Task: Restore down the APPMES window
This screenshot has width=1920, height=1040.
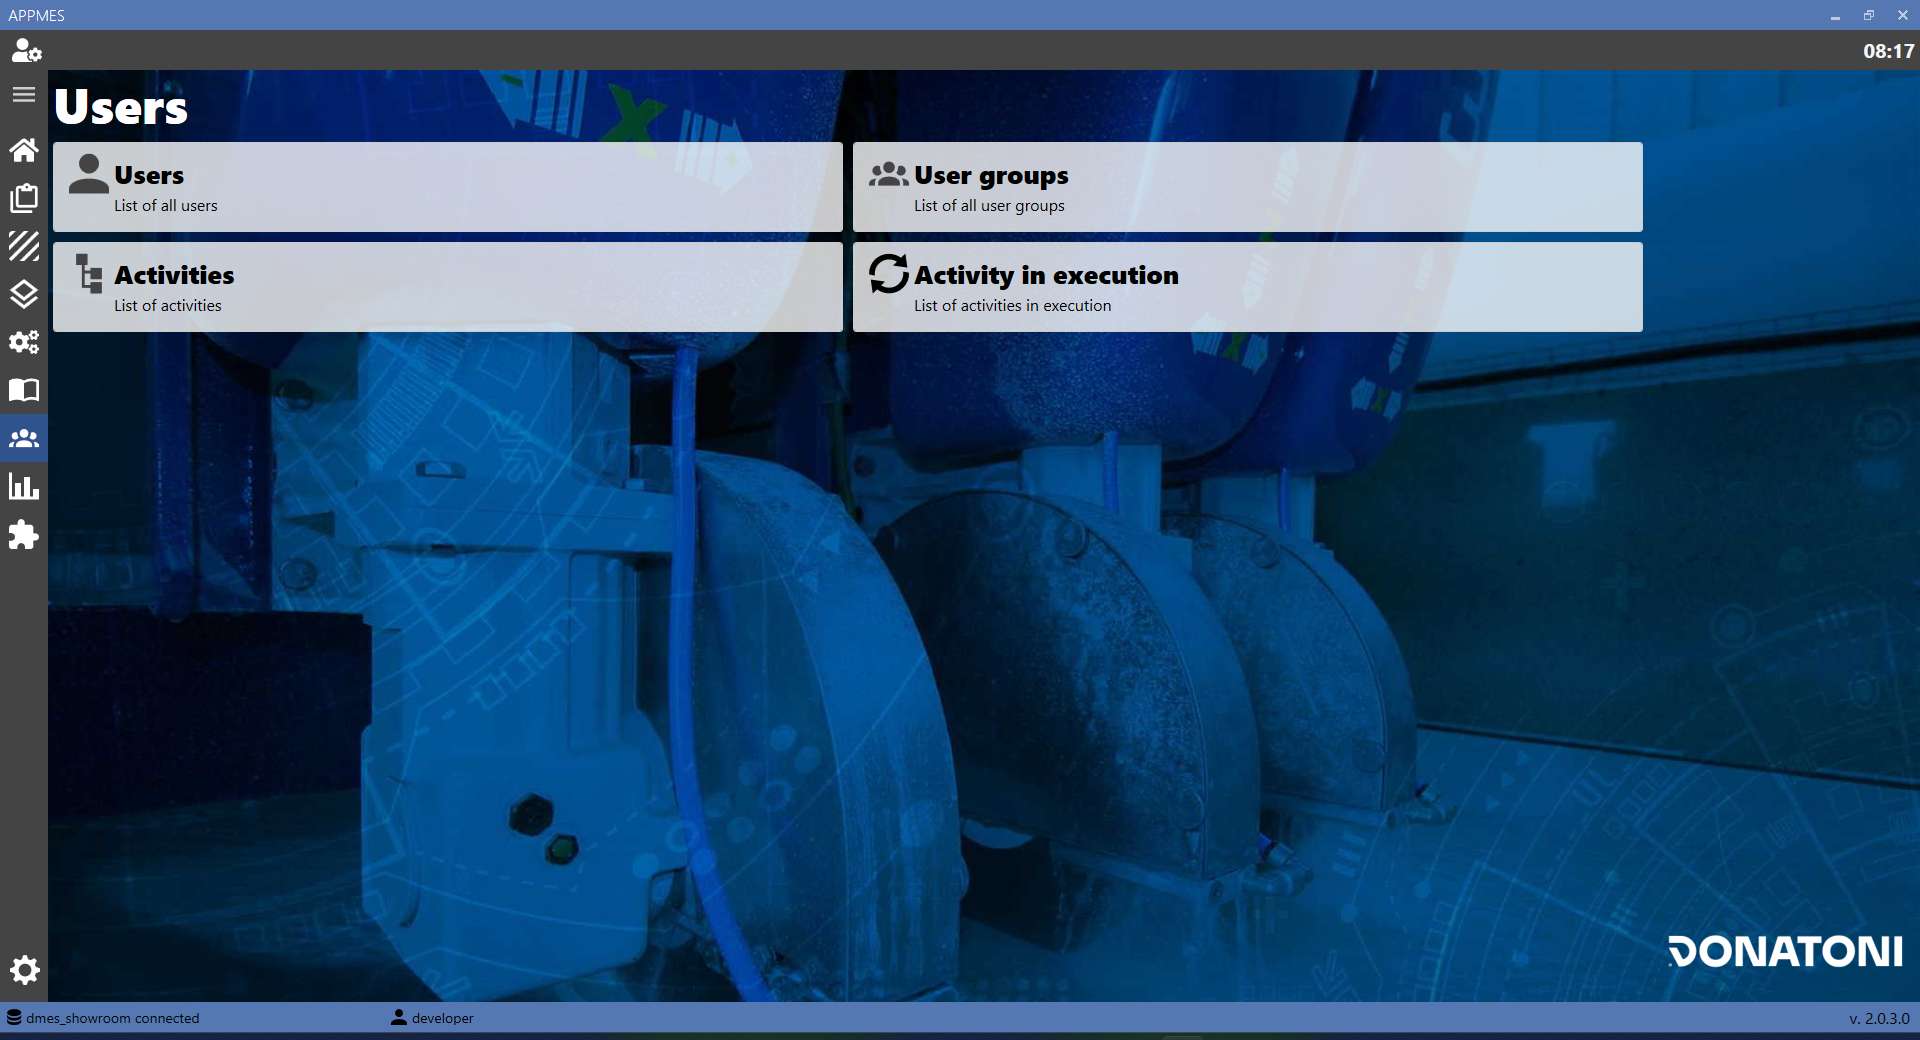Action: click(x=1869, y=15)
